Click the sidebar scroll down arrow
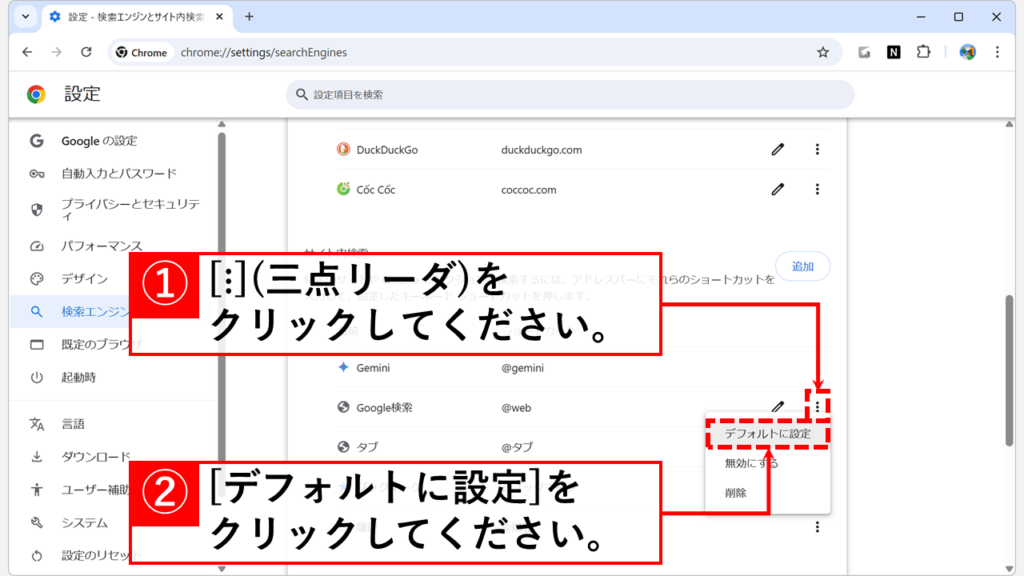Viewport: 1024px width, 576px height. pyautogui.click(x=221, y=569)
